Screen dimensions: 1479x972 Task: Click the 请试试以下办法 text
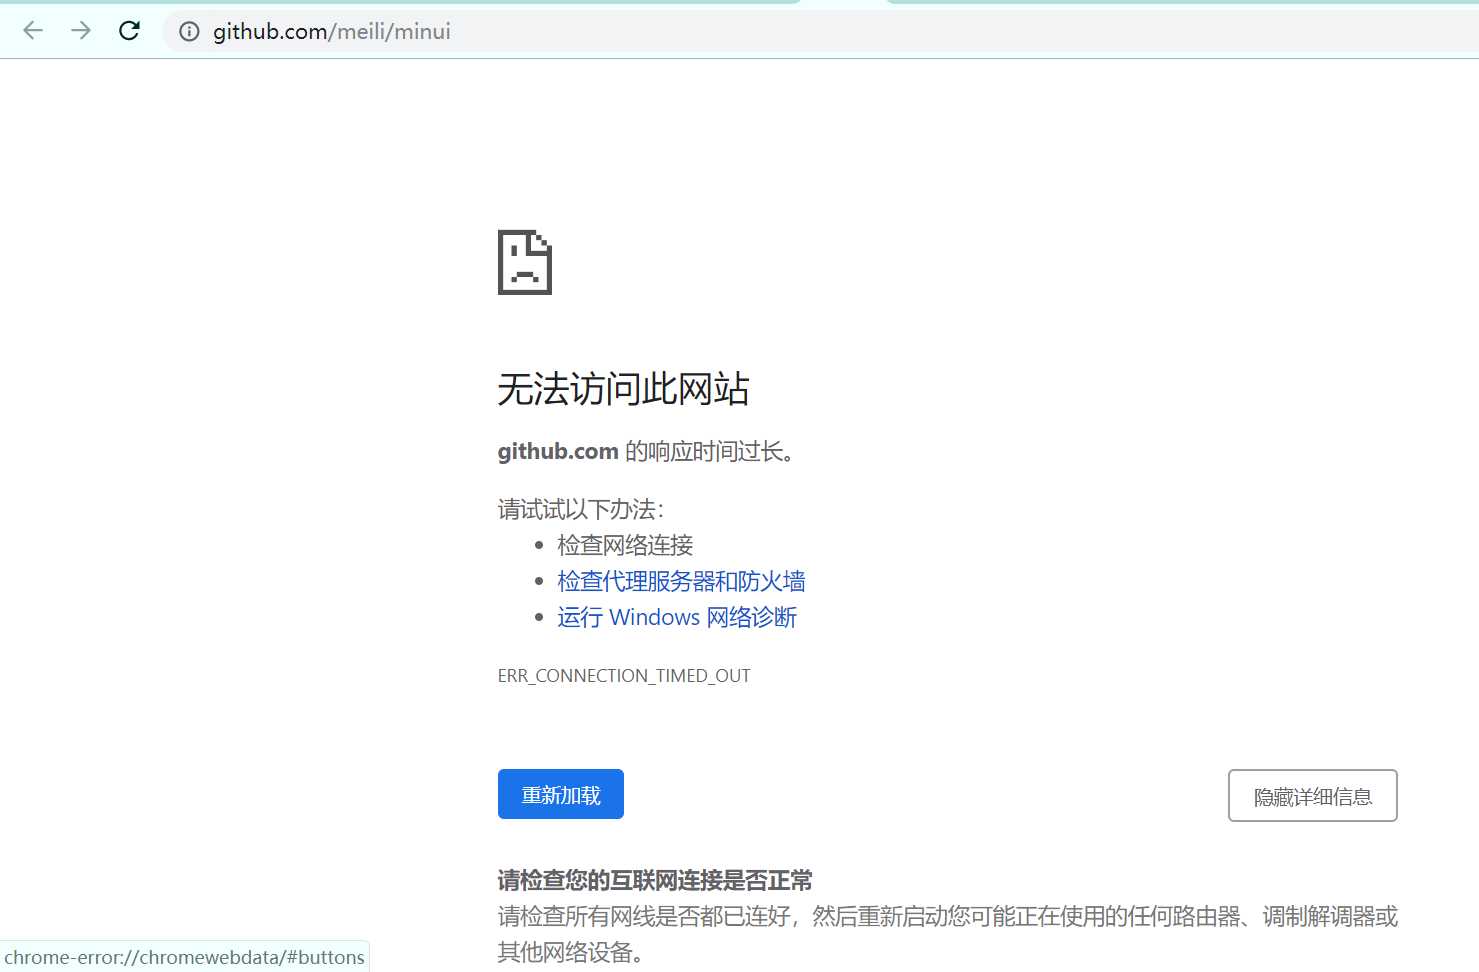[581, 509]
